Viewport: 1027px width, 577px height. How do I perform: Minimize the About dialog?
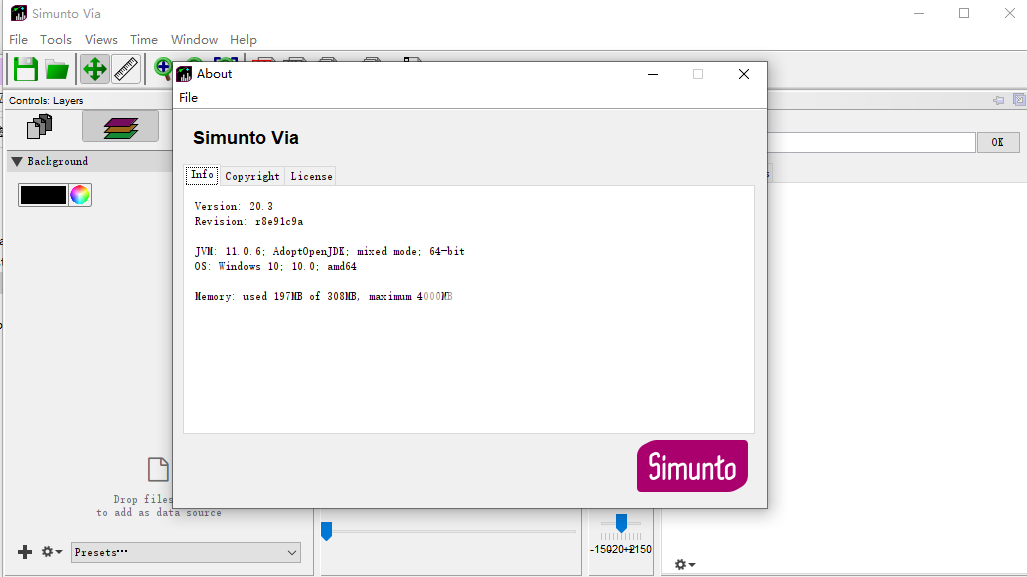(x=653, y=74)
